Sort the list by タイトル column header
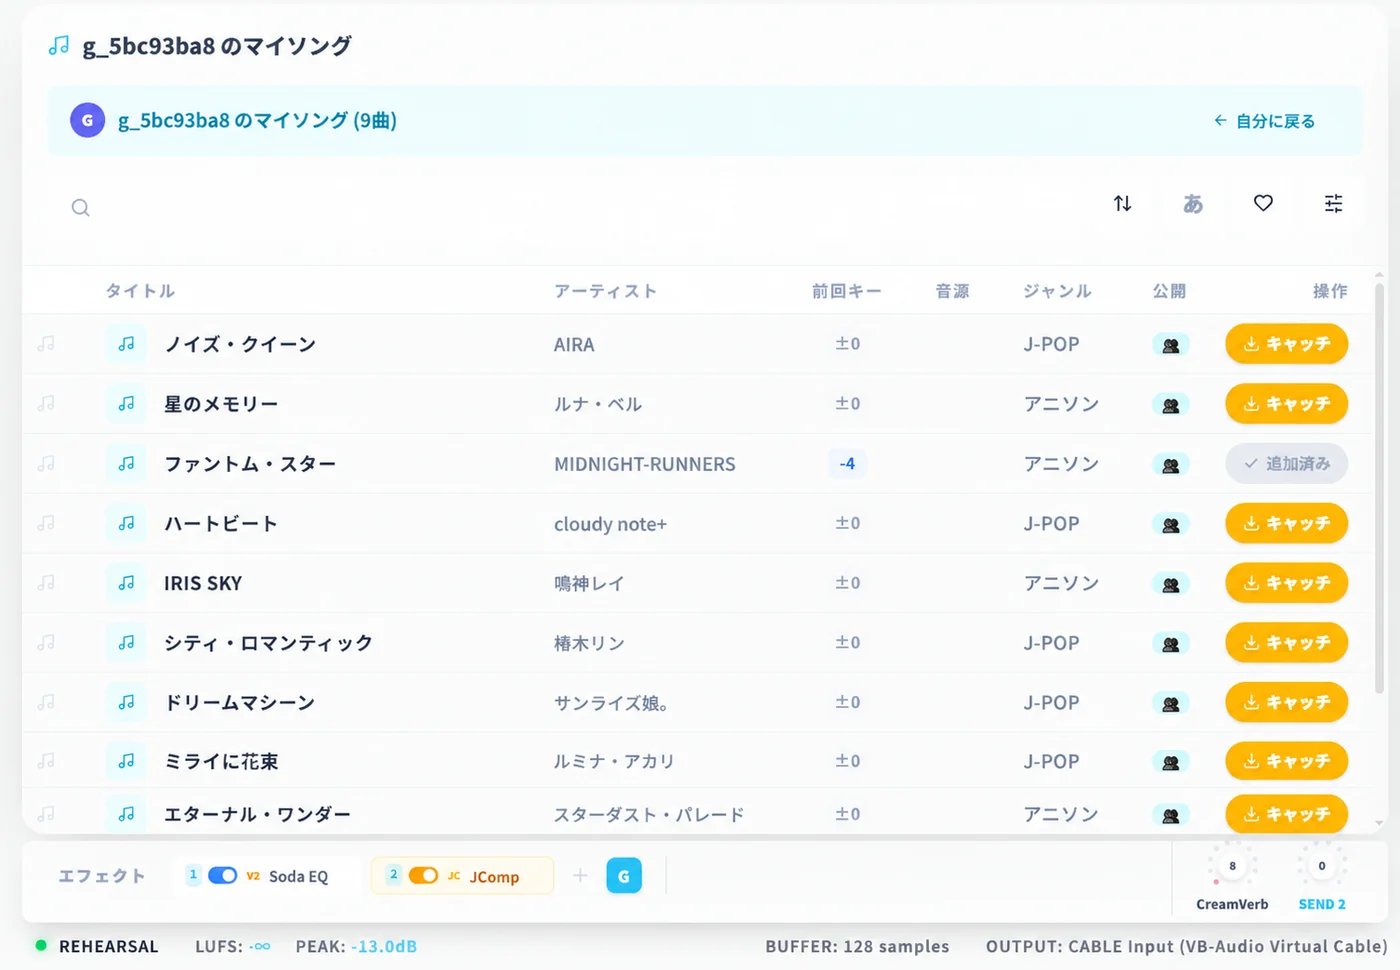 click(140, 291)
